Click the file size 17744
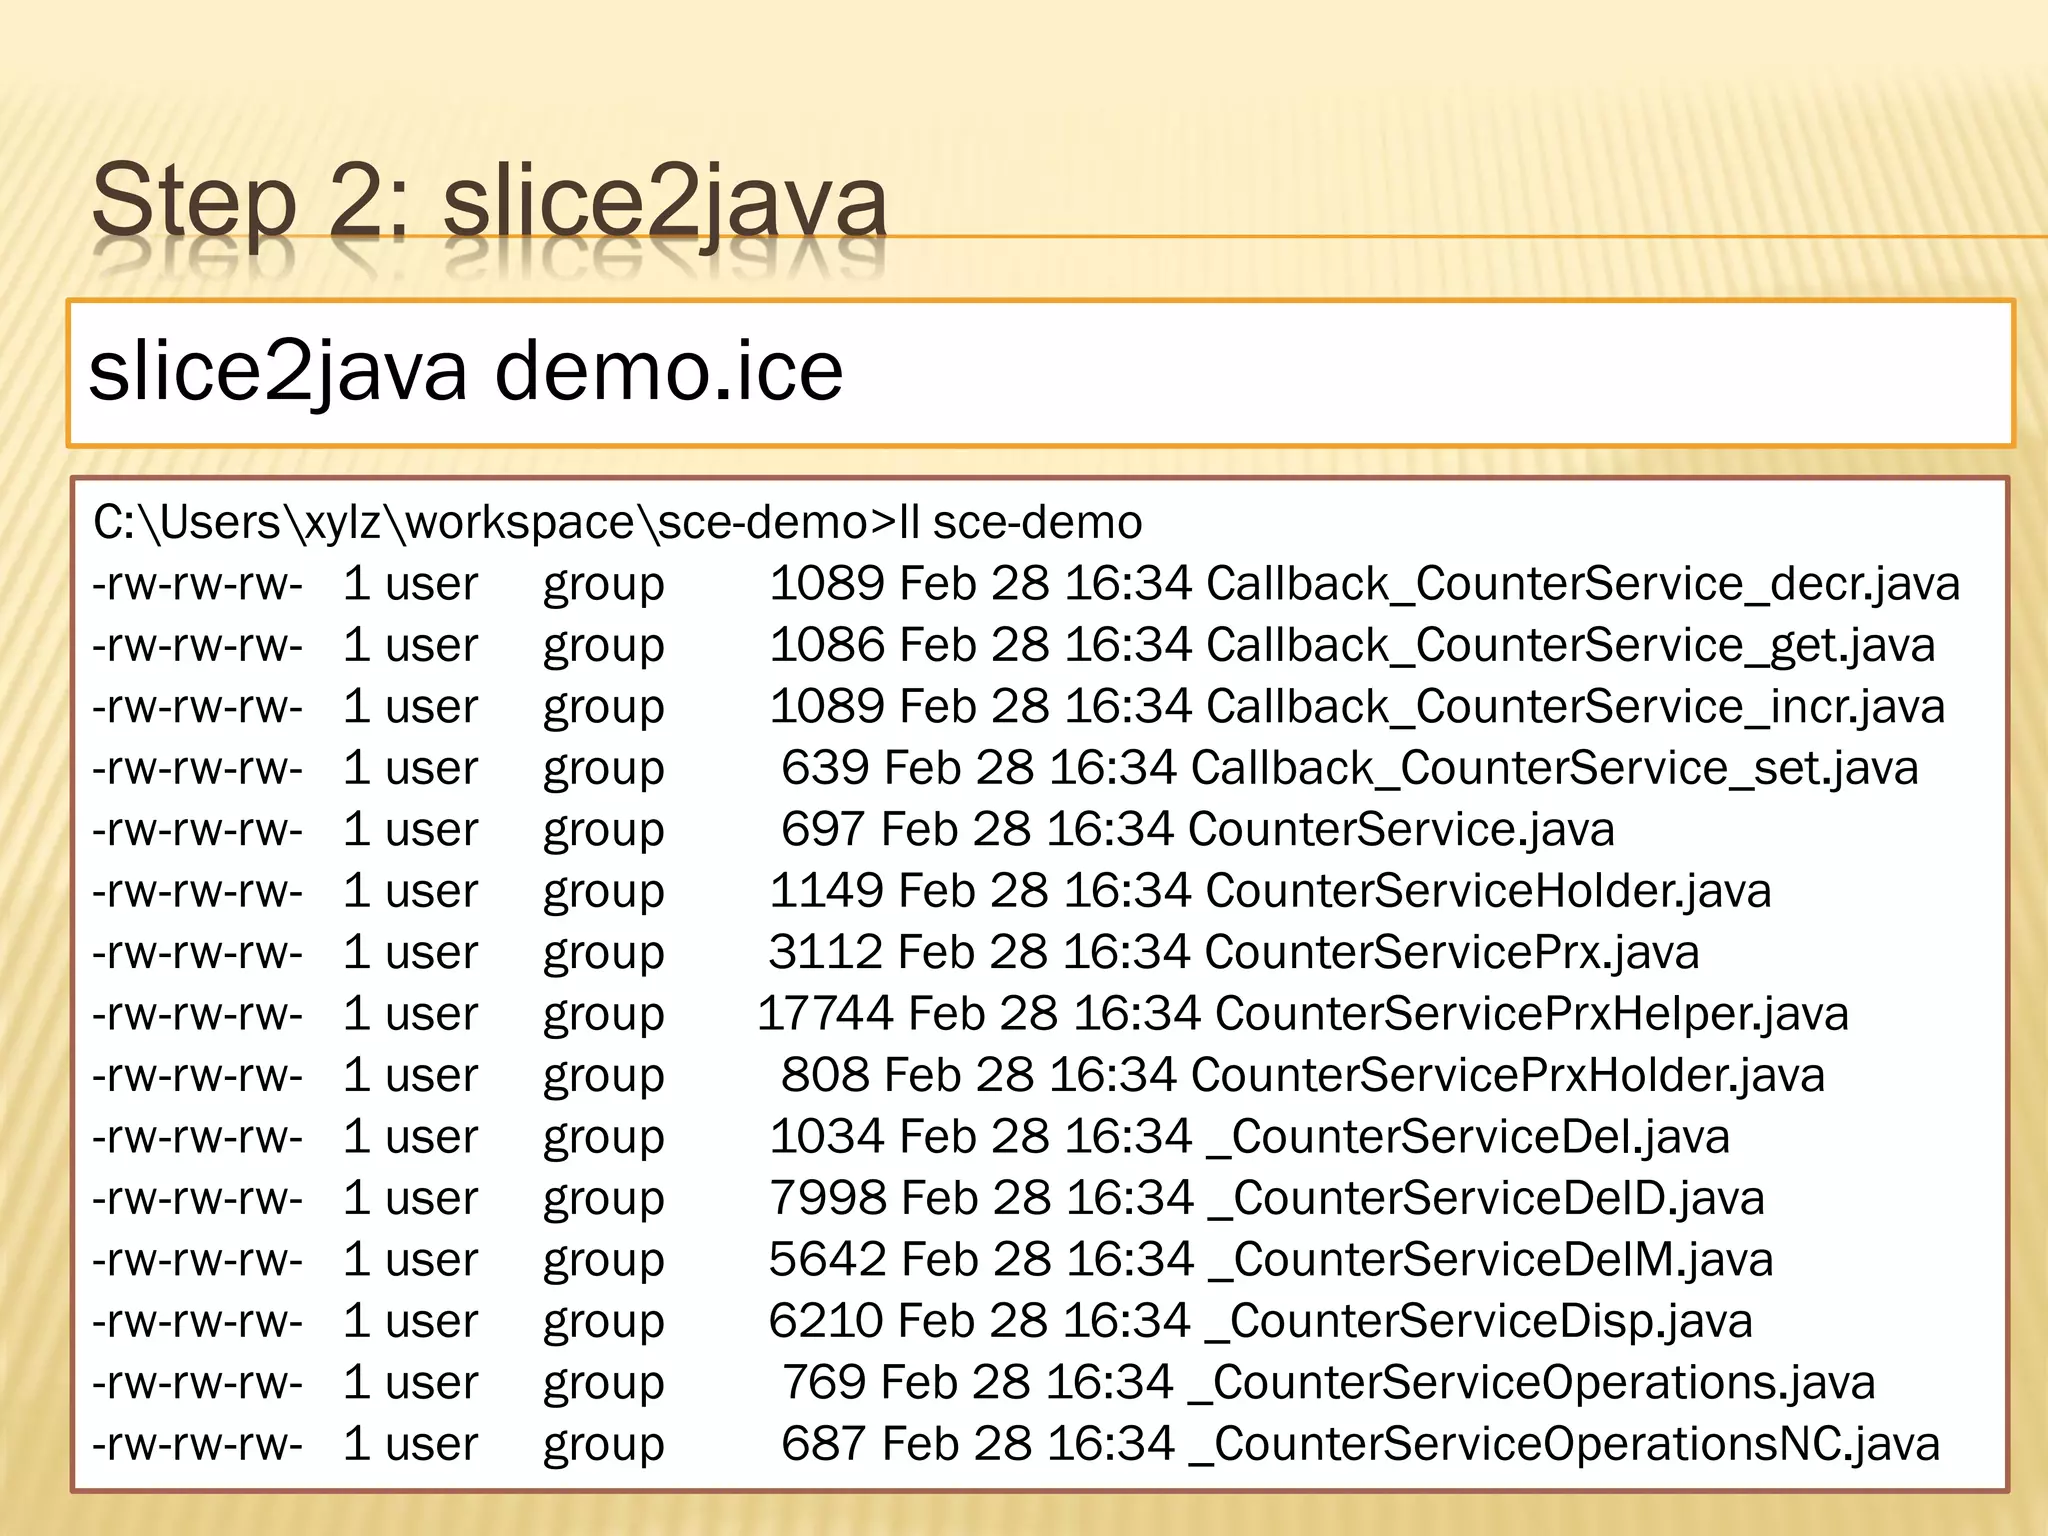2048x1536 pixels. [x=825, y=1014]
